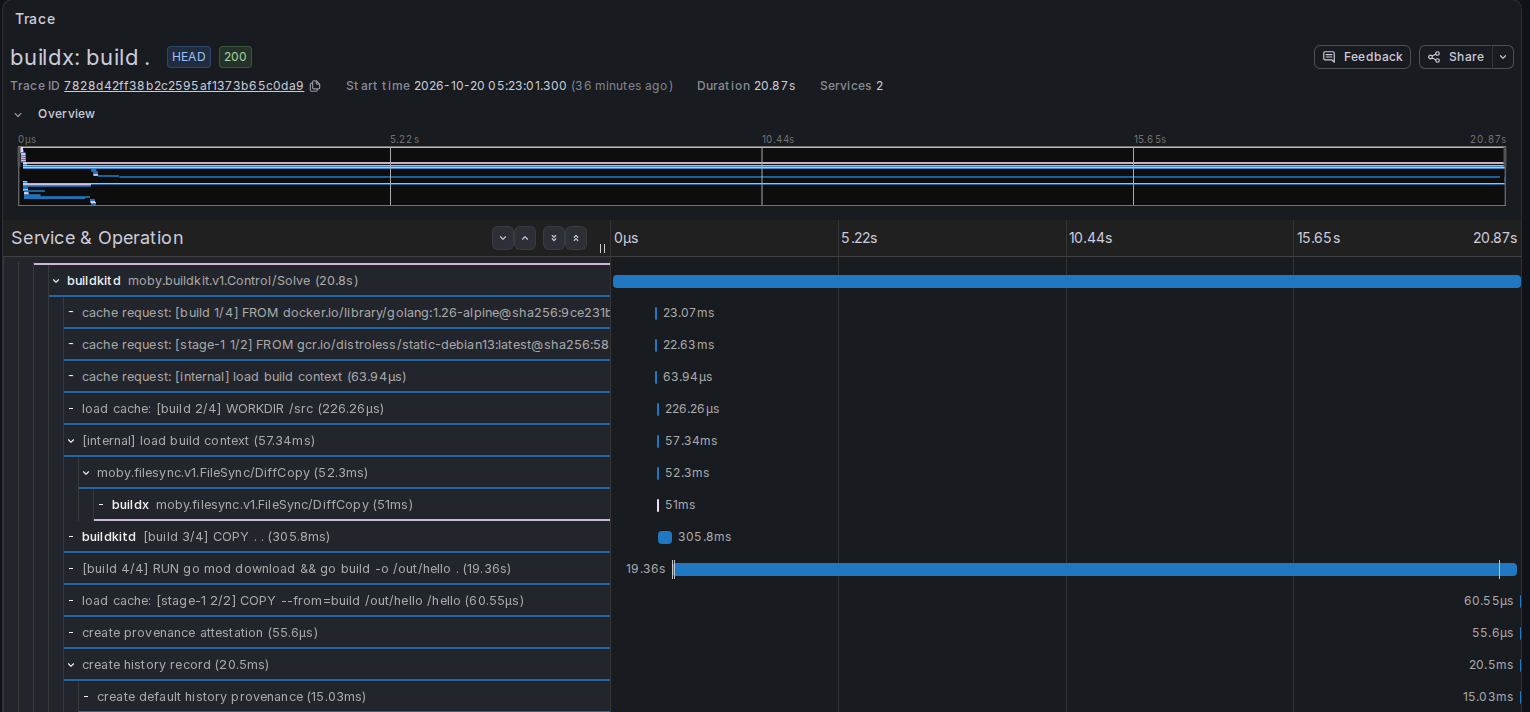Click the 22.63ms span marker
Screen dimensions: 1530x712
[656, 345]
